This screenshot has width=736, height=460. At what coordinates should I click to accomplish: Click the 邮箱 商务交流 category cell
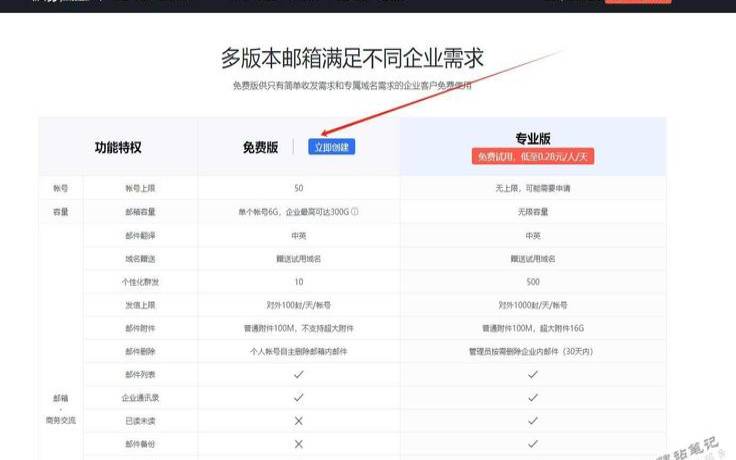[61, 409]
